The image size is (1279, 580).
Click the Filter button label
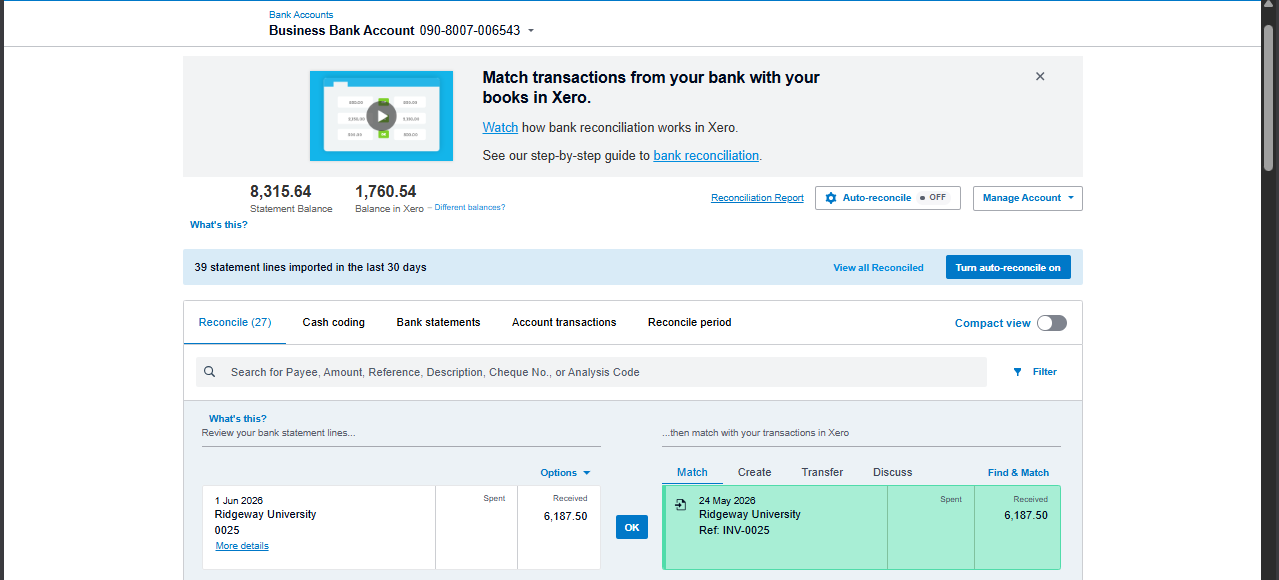click(1045, 372)
